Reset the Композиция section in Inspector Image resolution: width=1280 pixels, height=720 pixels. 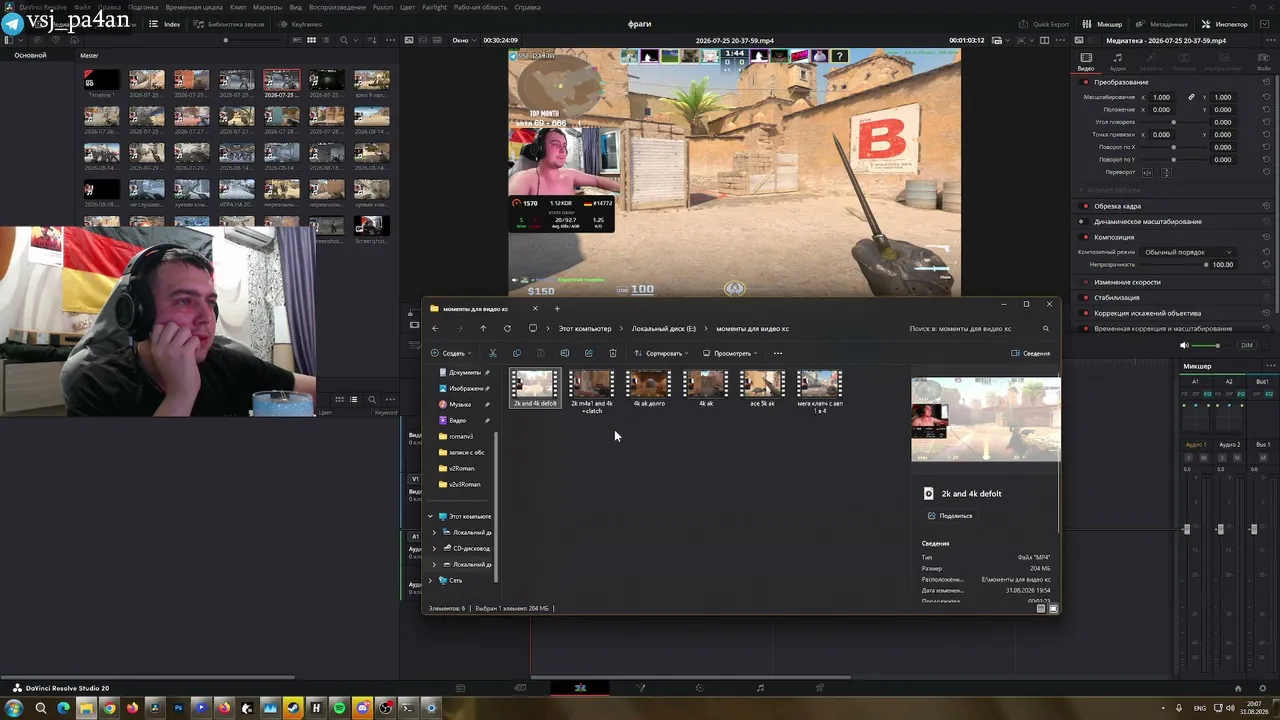(1267, 237)
